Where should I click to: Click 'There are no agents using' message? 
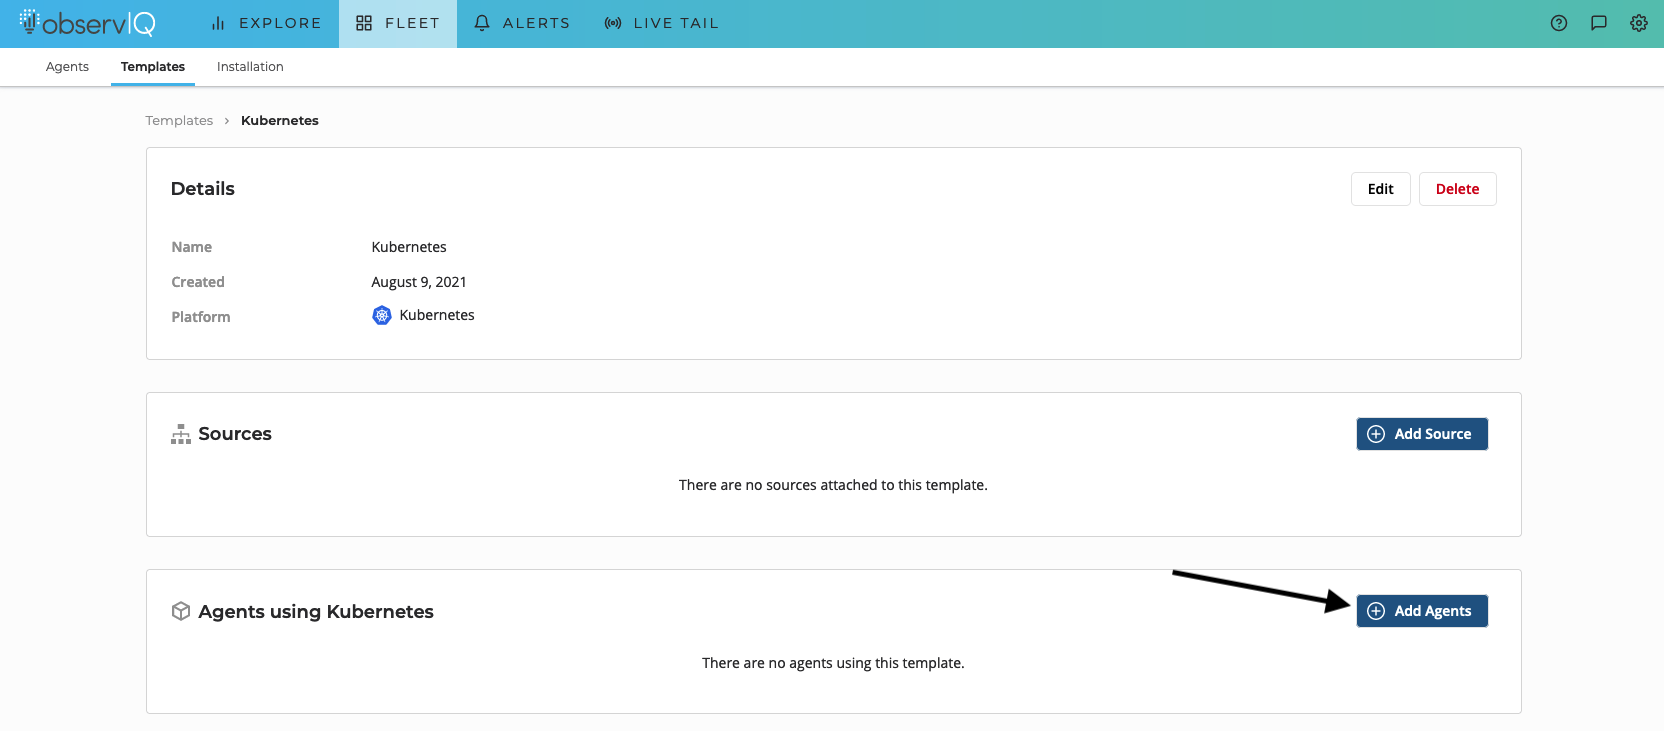point(833,663)
